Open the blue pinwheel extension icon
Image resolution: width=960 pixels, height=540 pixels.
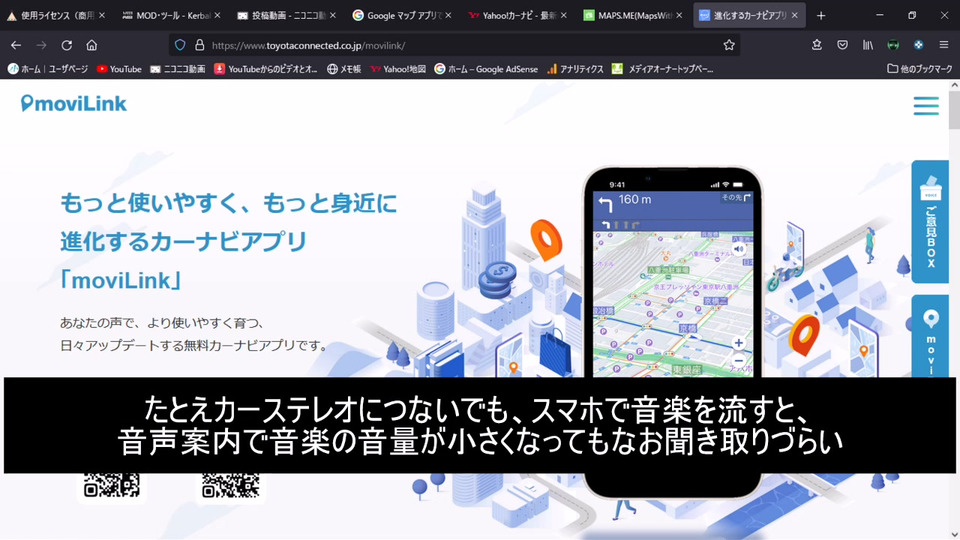918,45
